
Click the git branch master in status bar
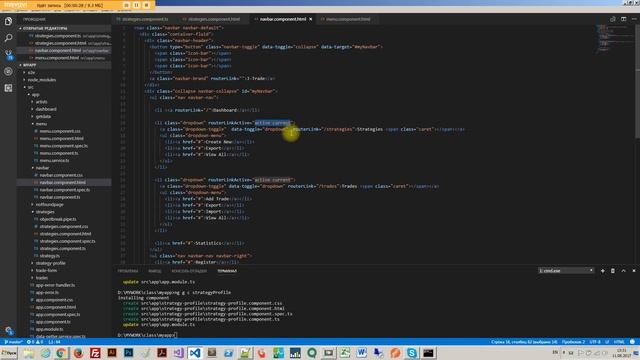13,342
